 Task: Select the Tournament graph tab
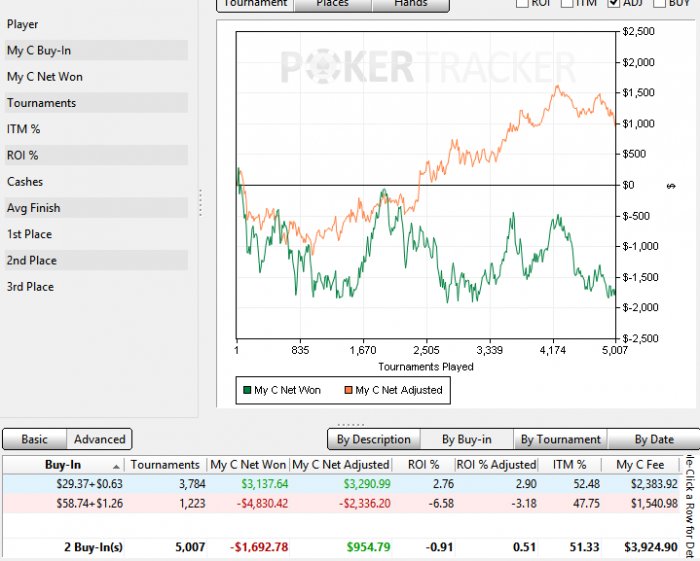tap(255, 4)
